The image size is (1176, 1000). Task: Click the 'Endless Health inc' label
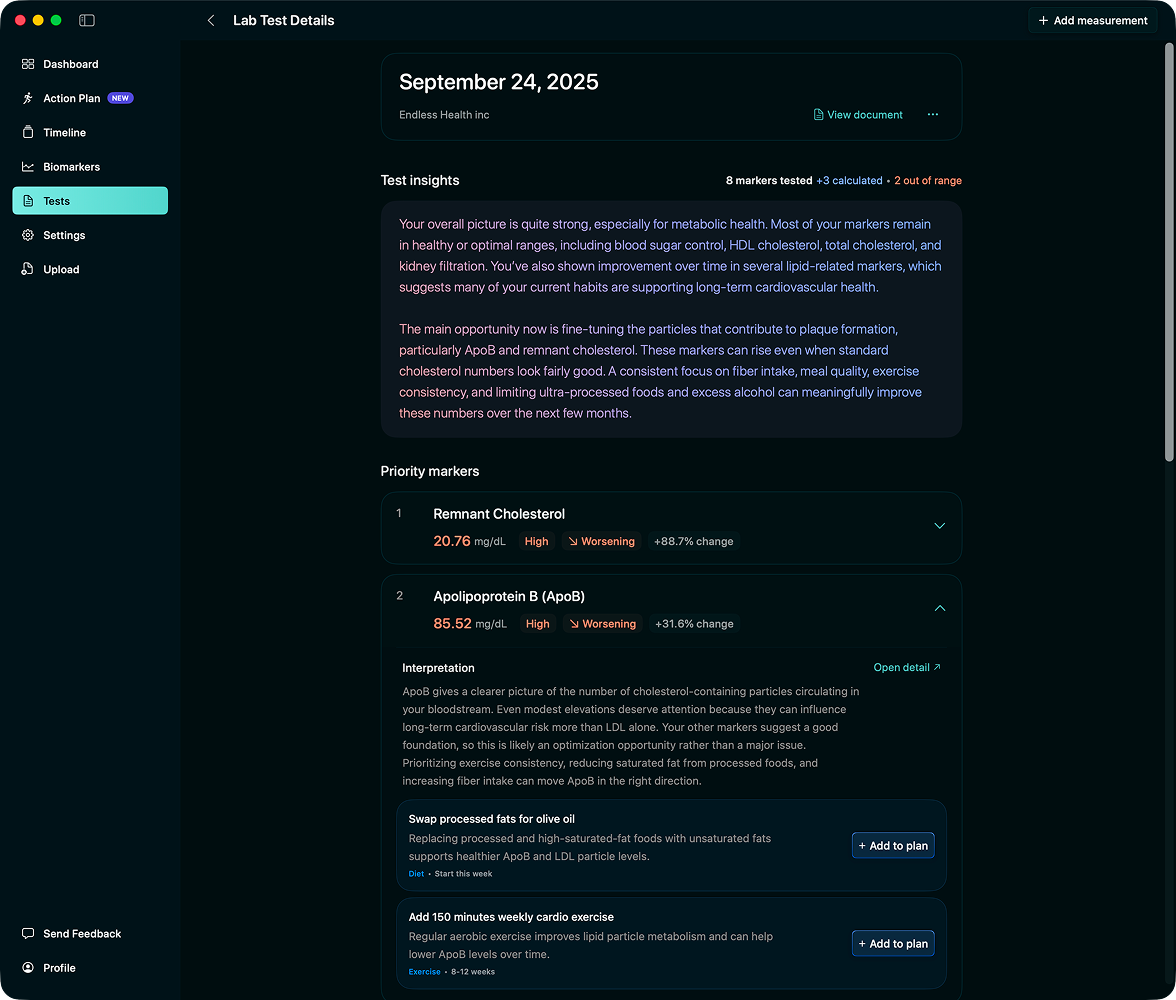point(444,115)
